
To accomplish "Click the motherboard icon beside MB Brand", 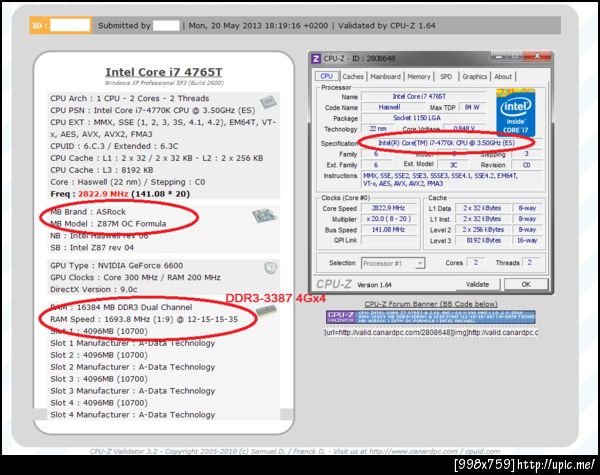I will (264, 216).
